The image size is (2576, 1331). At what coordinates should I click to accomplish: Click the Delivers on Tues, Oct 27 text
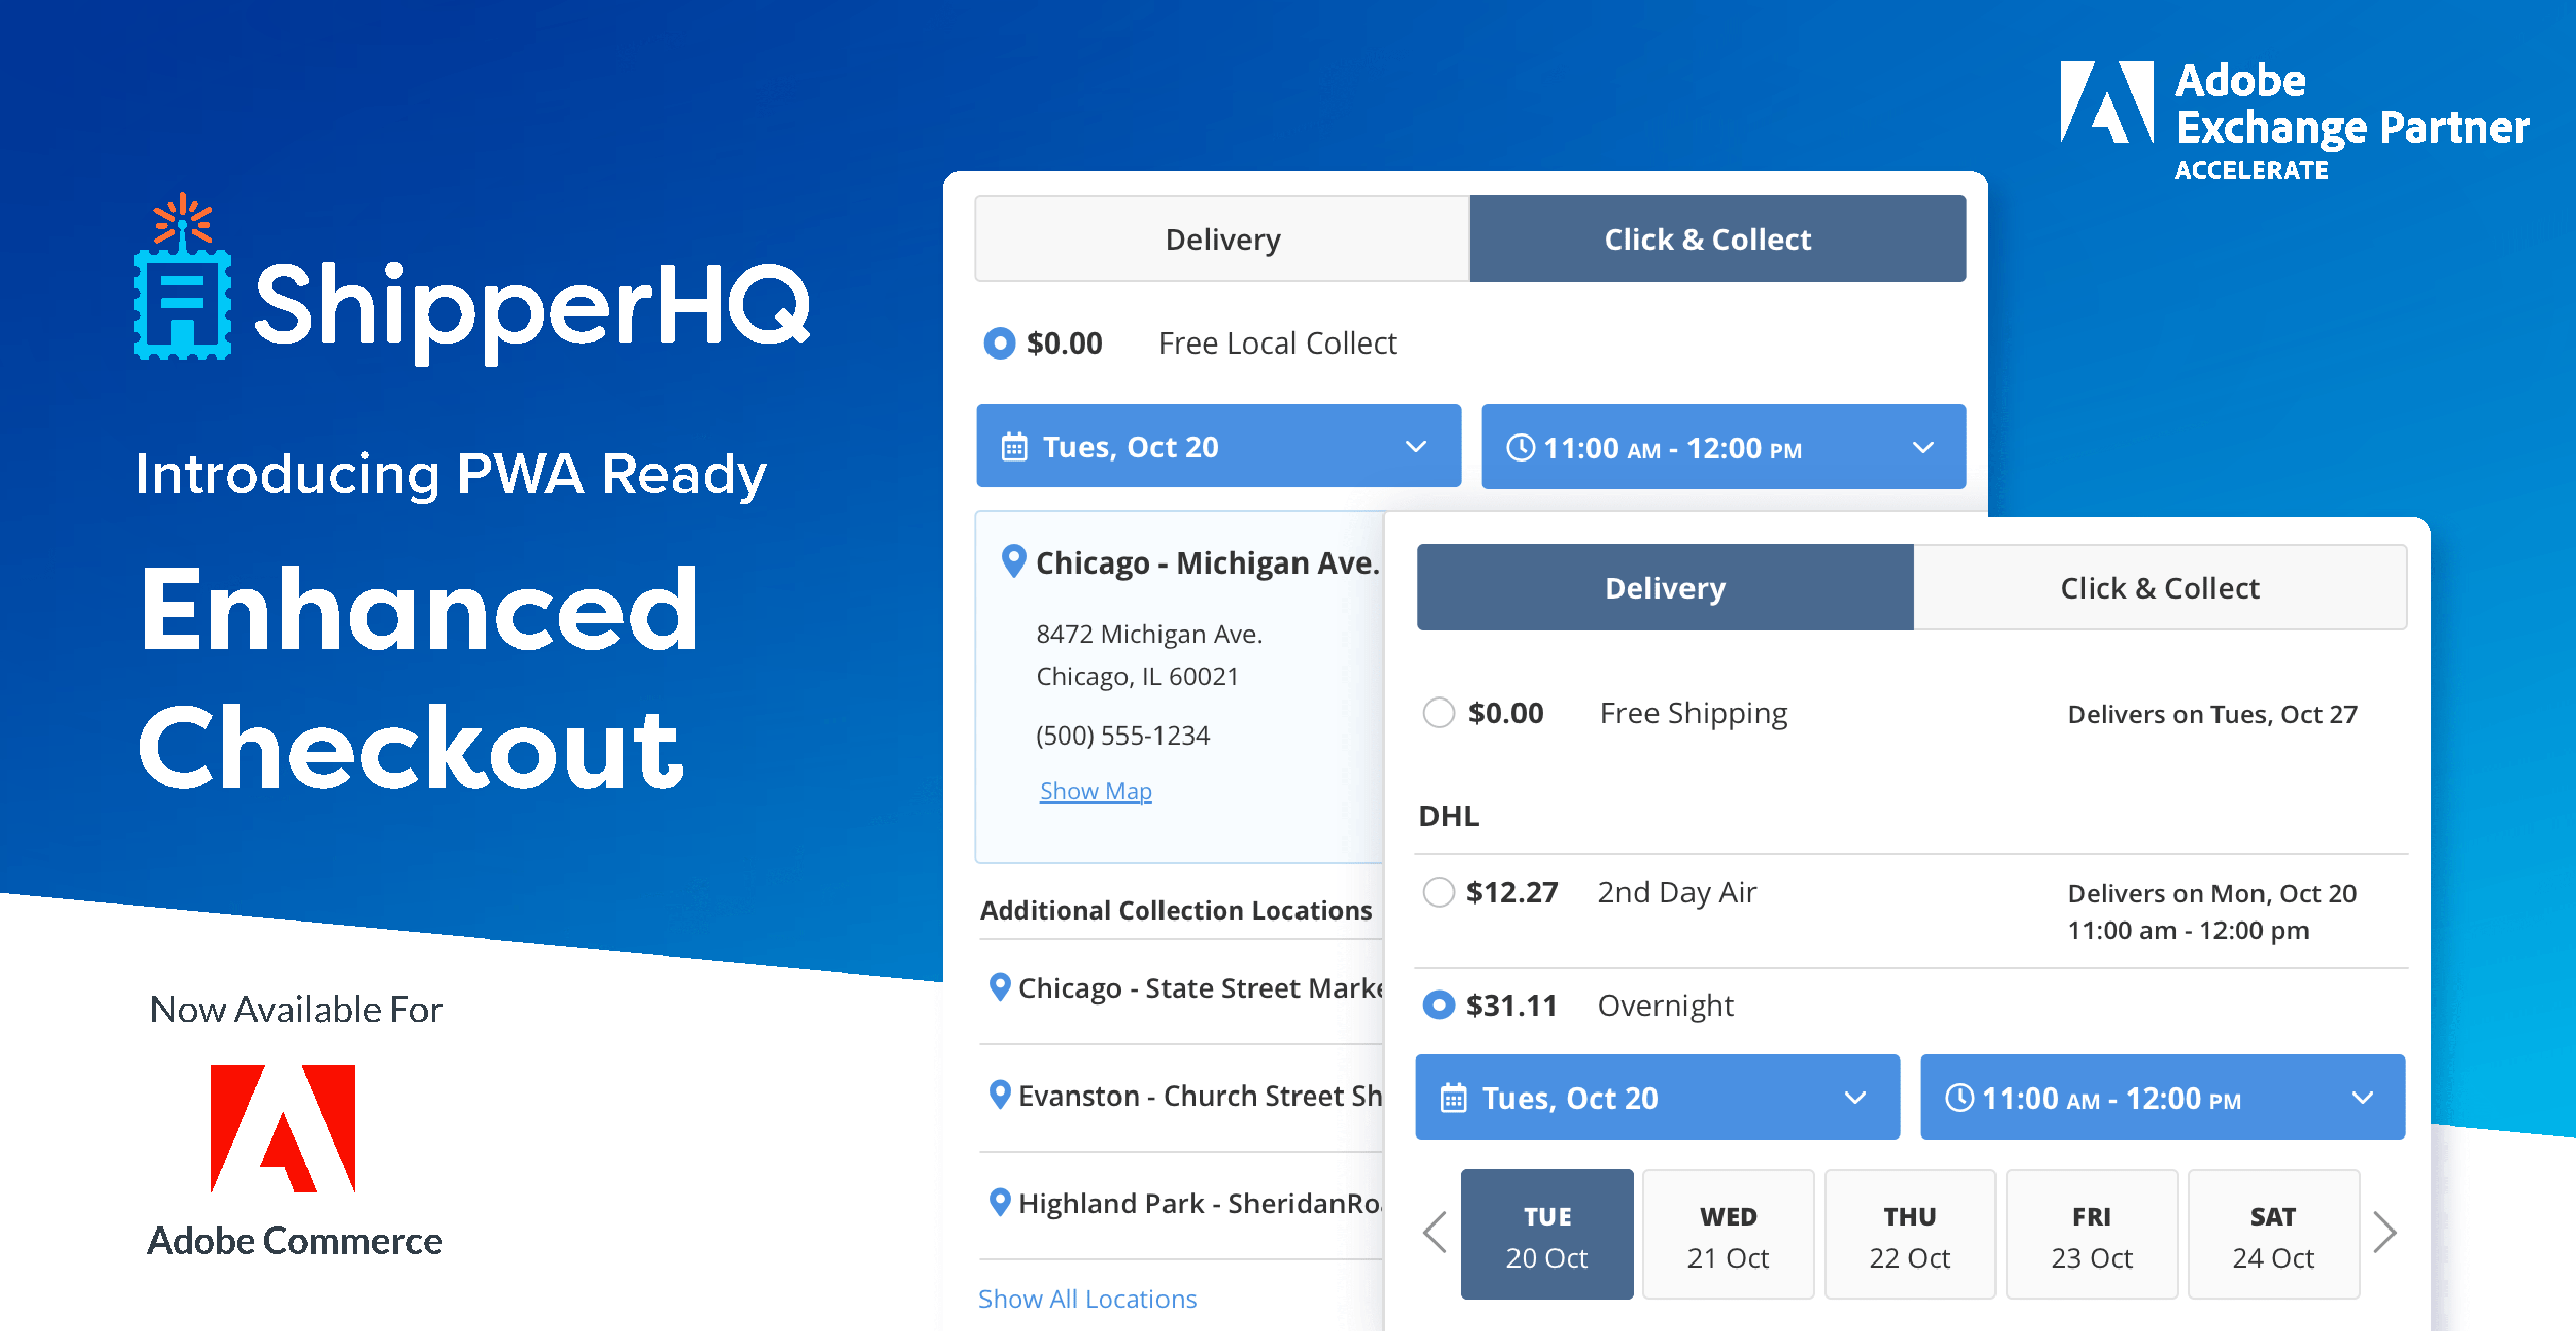coord(2212,714)
